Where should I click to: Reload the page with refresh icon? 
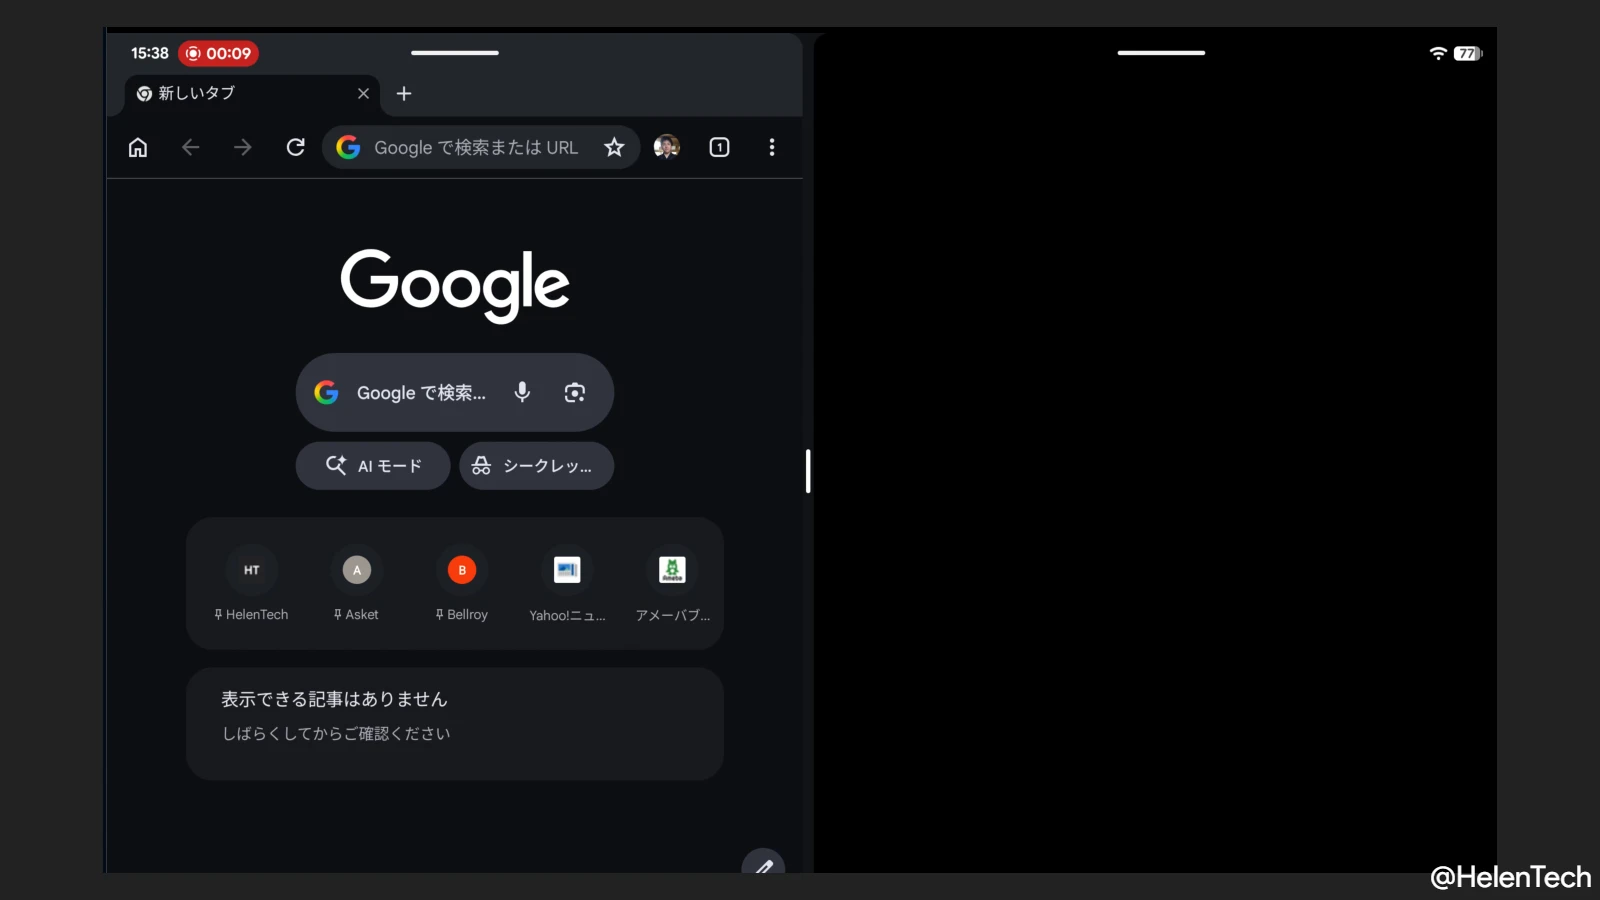pyautogui.click(x=295, y=147)
